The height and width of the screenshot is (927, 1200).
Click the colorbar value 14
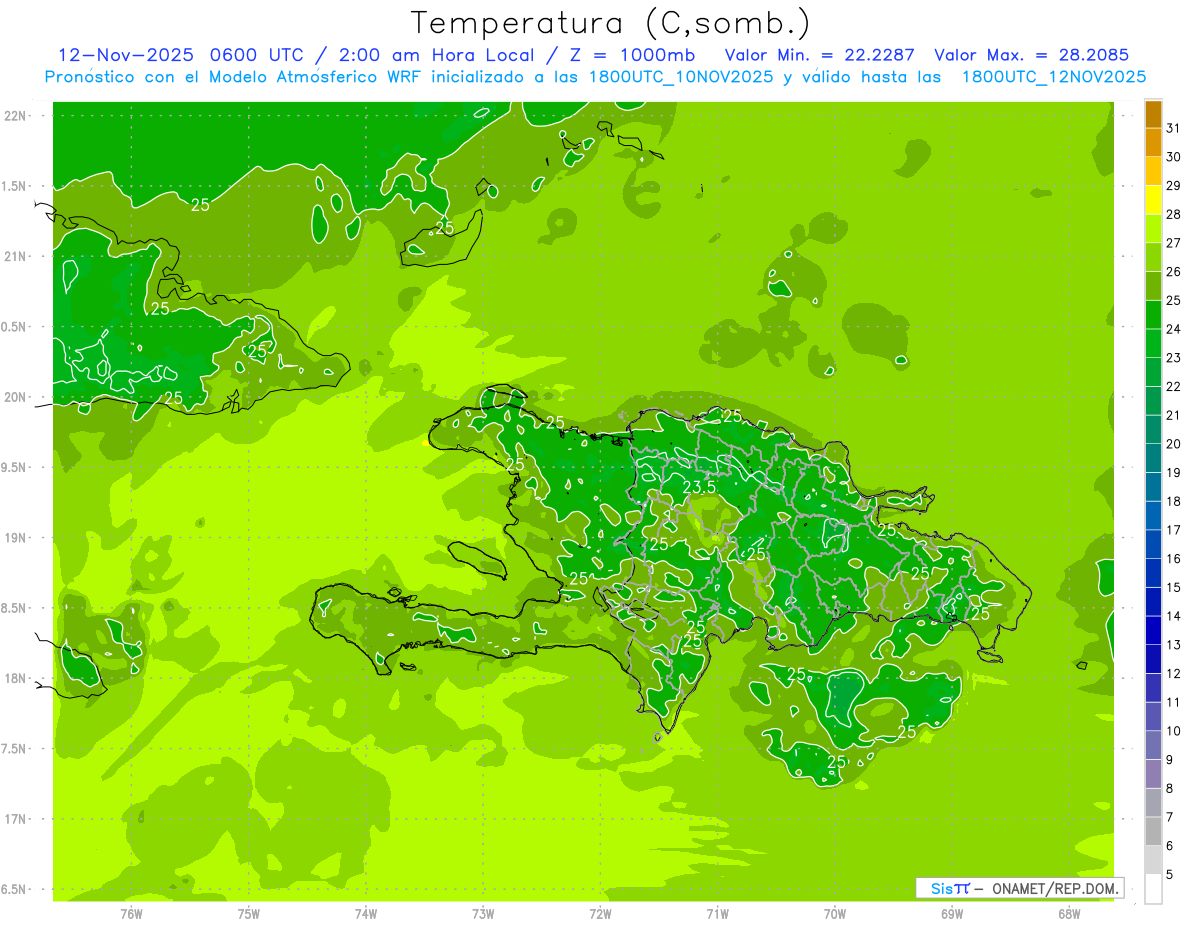[1173, 616]
